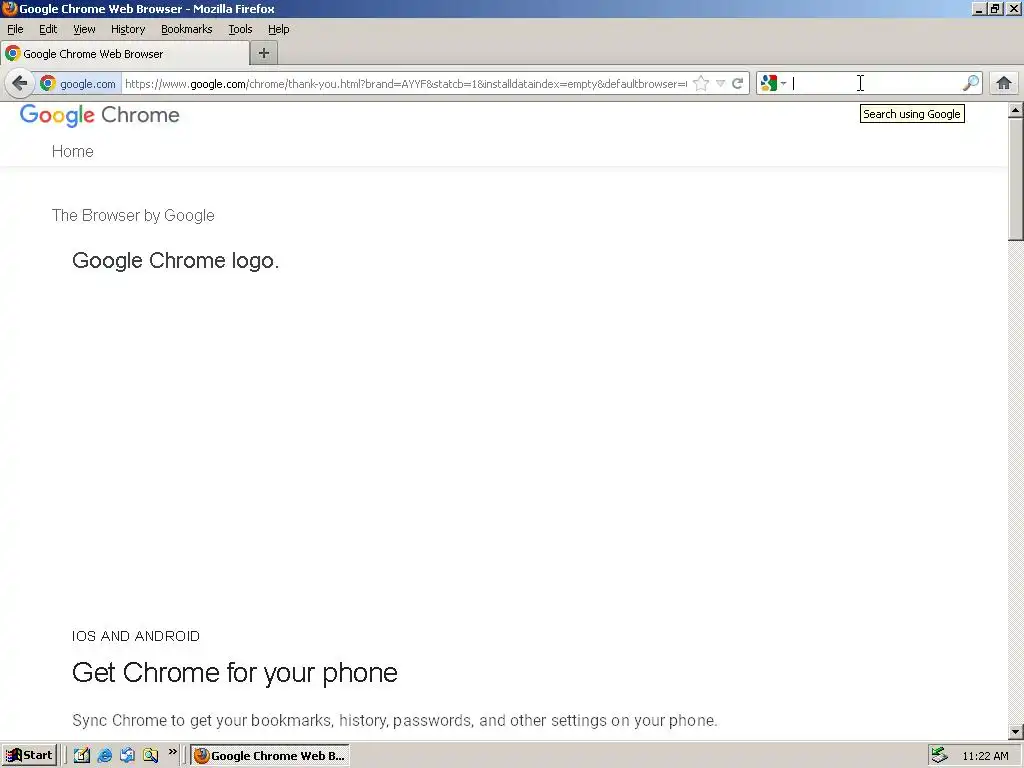The image size is (1024, 768).
Task: Click the 11:22 AM taskbar clock
Action: point(985,756)
